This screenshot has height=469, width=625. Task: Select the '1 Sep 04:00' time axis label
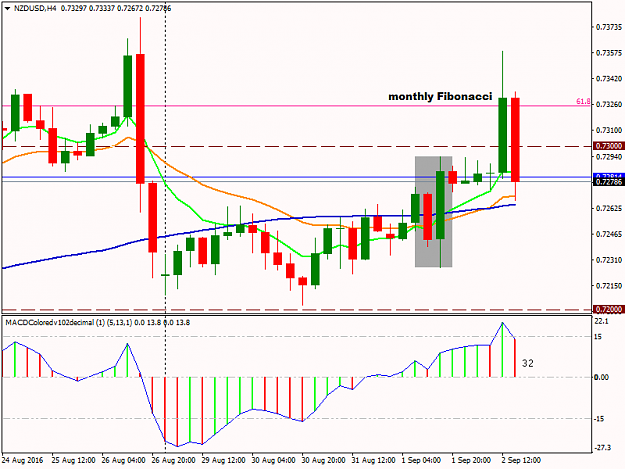point(421,460)
